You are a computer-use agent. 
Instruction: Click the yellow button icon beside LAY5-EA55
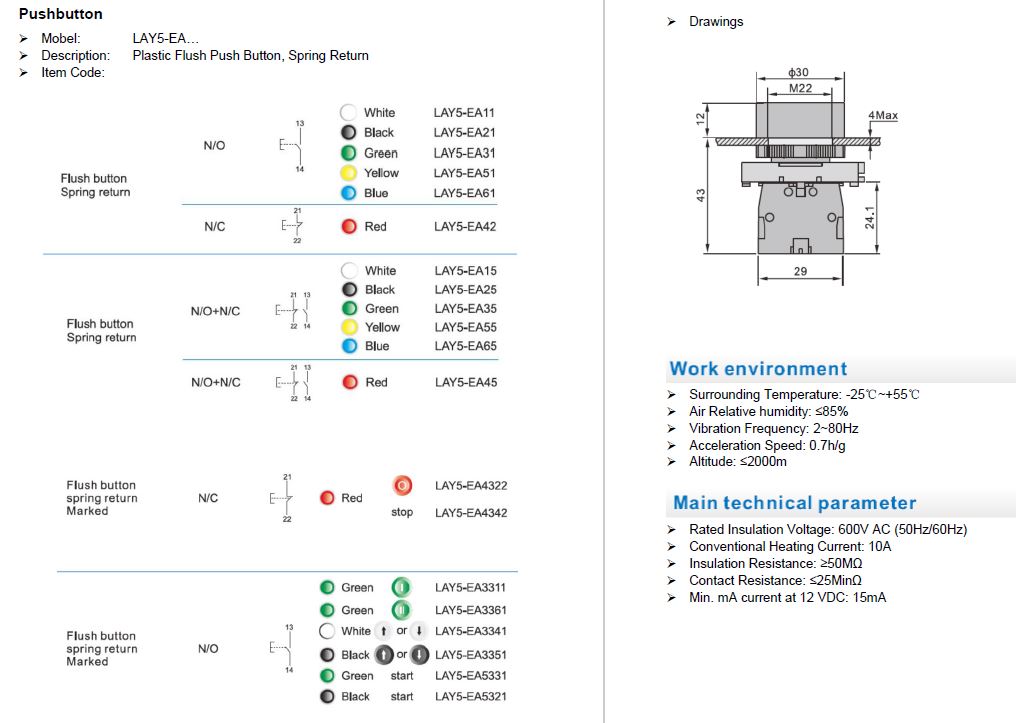pyautogui.click(x=349, y=327)
